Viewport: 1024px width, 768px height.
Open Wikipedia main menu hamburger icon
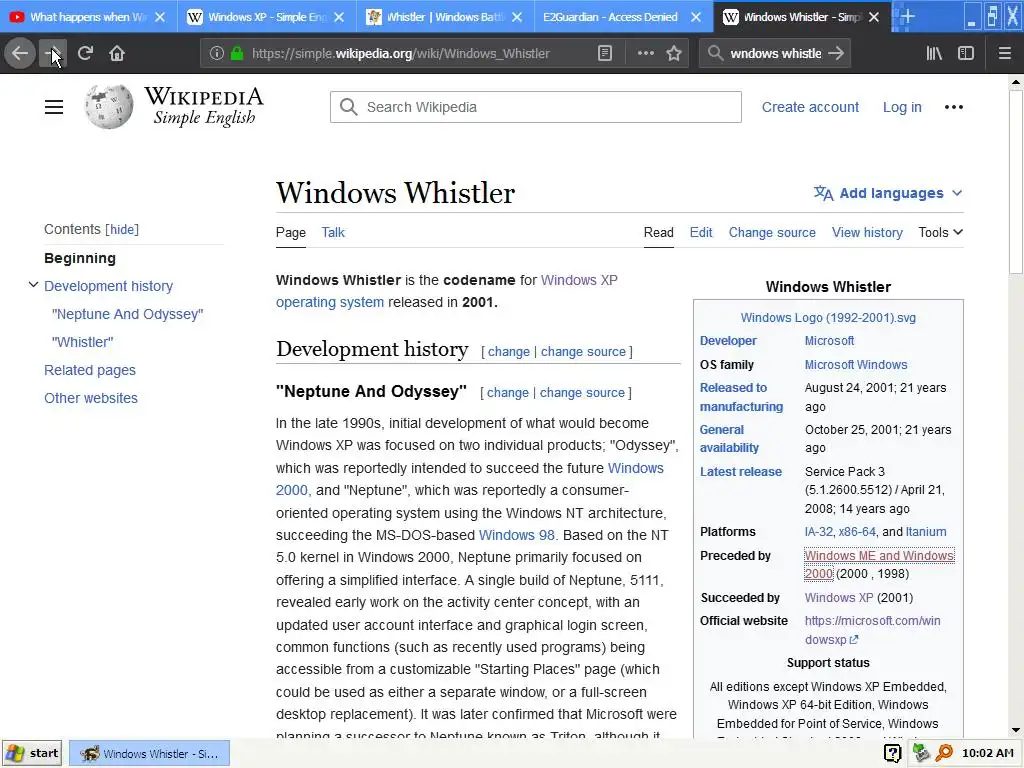[x=54, y=107]
